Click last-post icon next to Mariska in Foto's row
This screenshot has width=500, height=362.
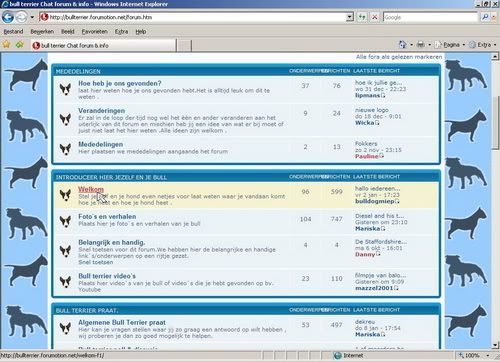(383, 229)
